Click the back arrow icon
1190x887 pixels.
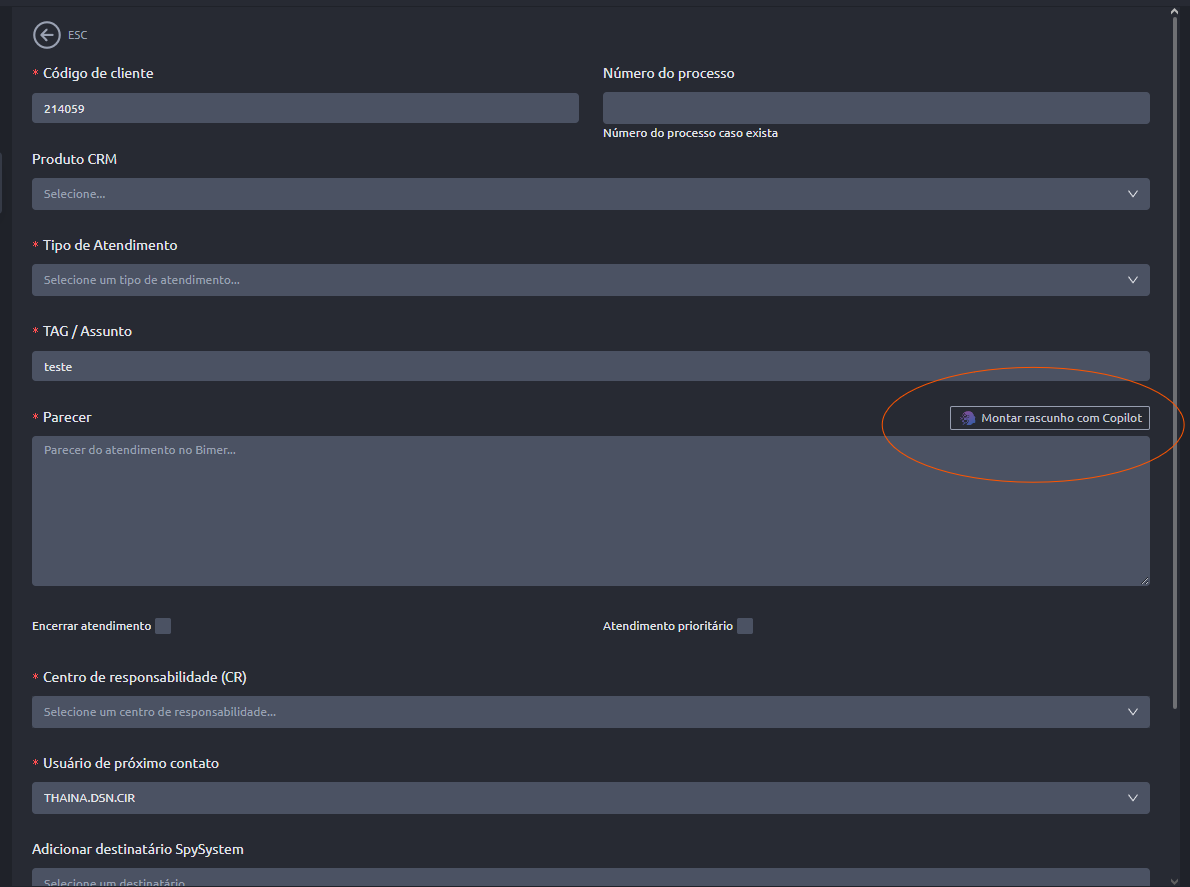[x=46, y=35]
